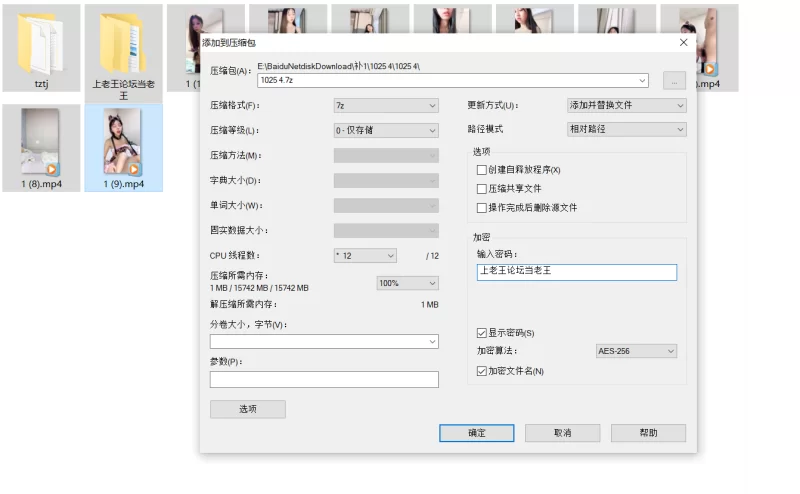The height and width of the screenshot is (494, 800).
Task: Close the 添加到压缩包 dialog with X
Action: (684, 42)
